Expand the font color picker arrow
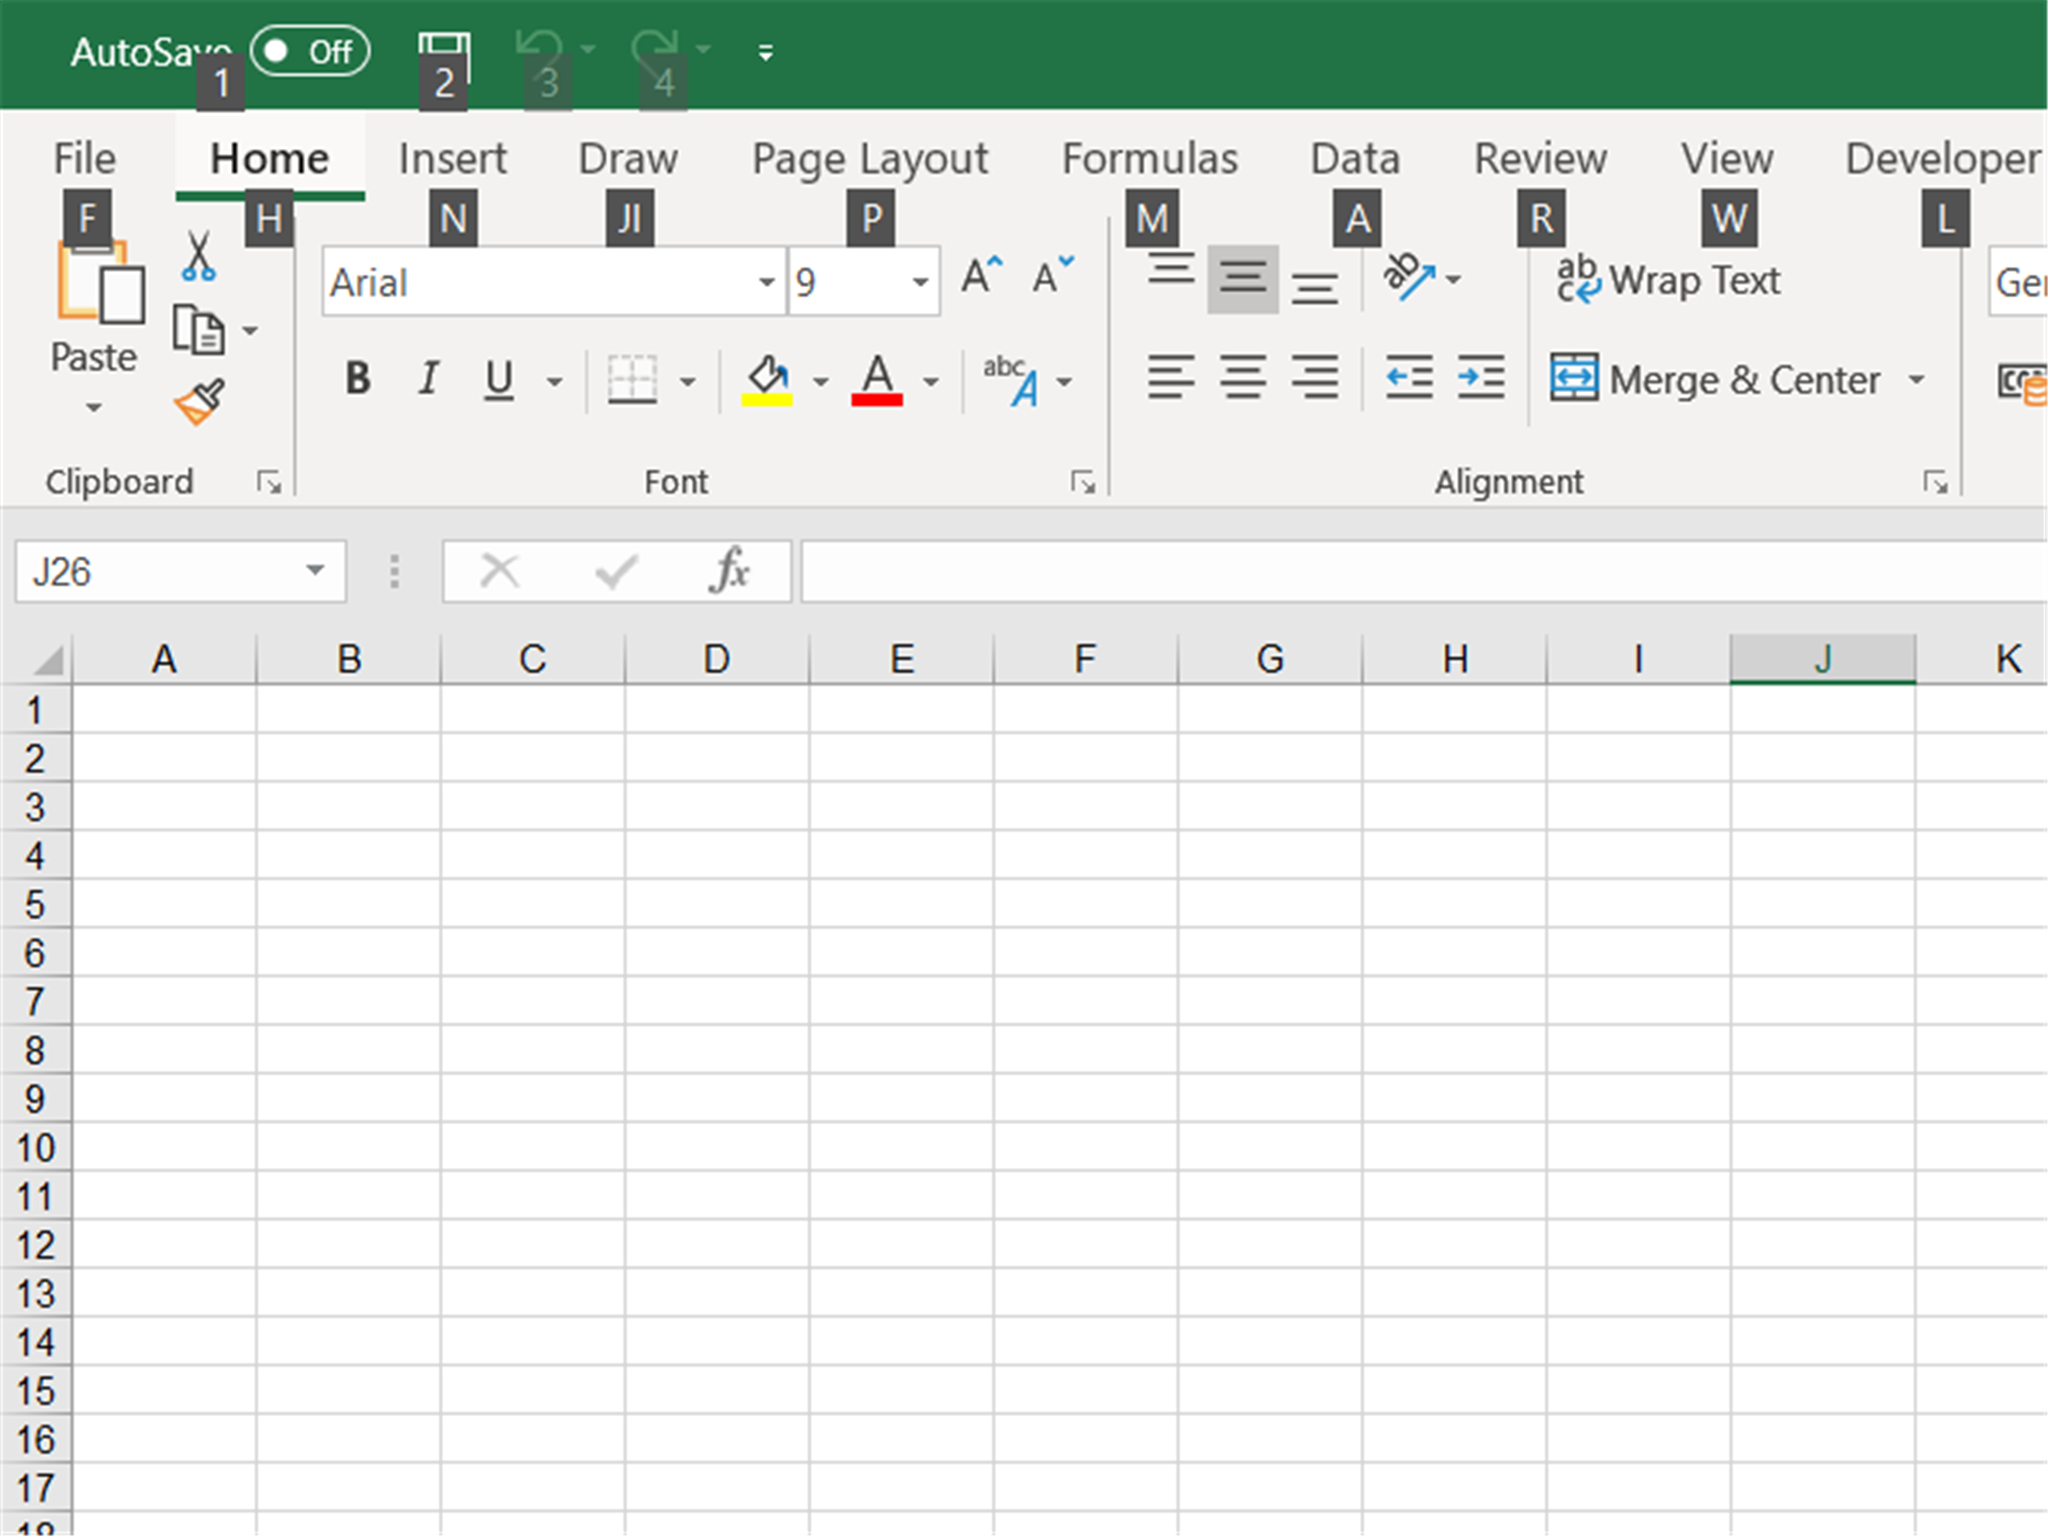2048x1536 pixels. click(x=931, y=381)
